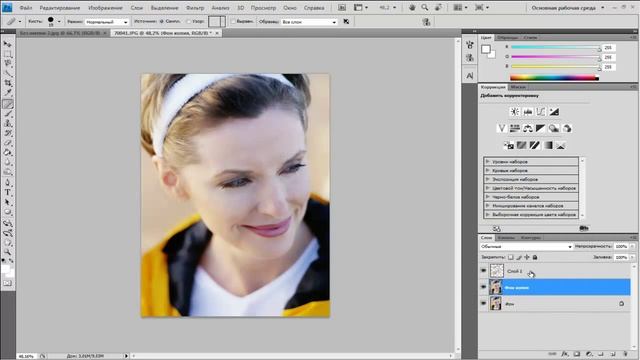Viewport: 640px width, 360px height.
Task: Click the foreground swatch in Color panel
Action: click(486, 49)
